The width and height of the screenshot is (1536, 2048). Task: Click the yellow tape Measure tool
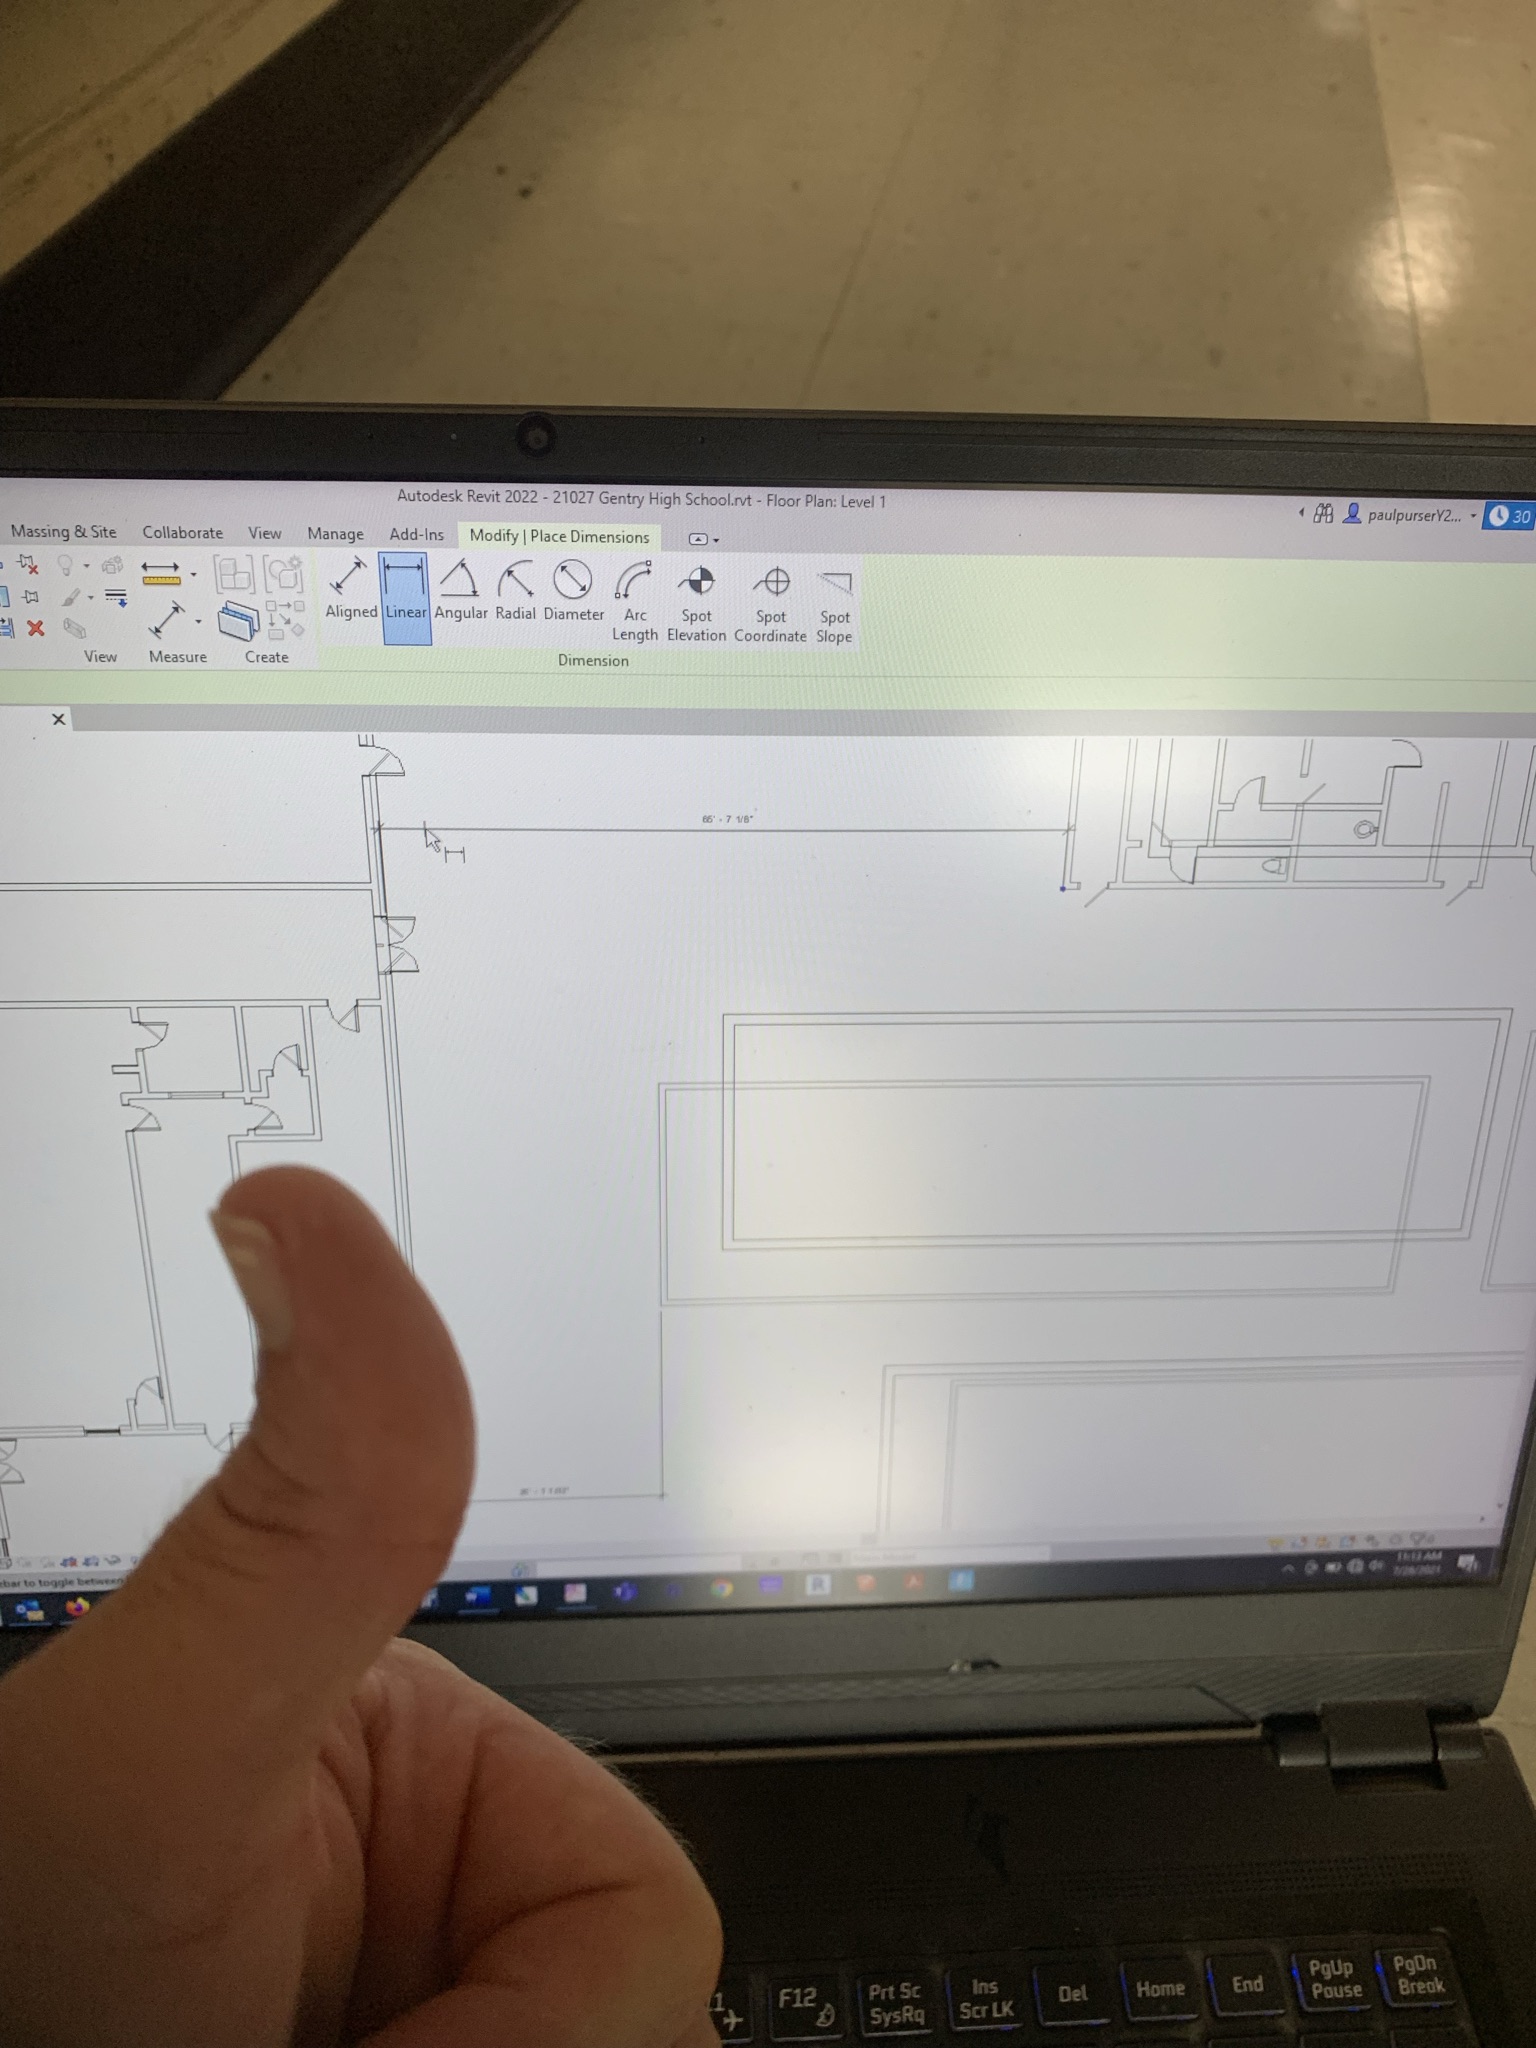160,573
